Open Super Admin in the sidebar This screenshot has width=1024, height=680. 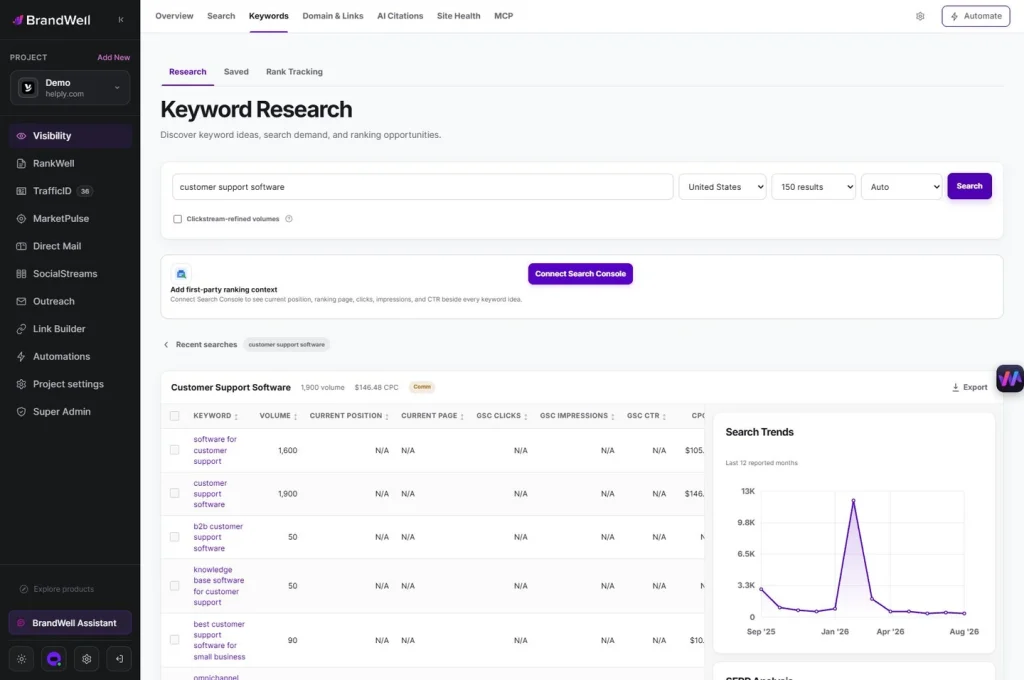(x=70, y=412)
